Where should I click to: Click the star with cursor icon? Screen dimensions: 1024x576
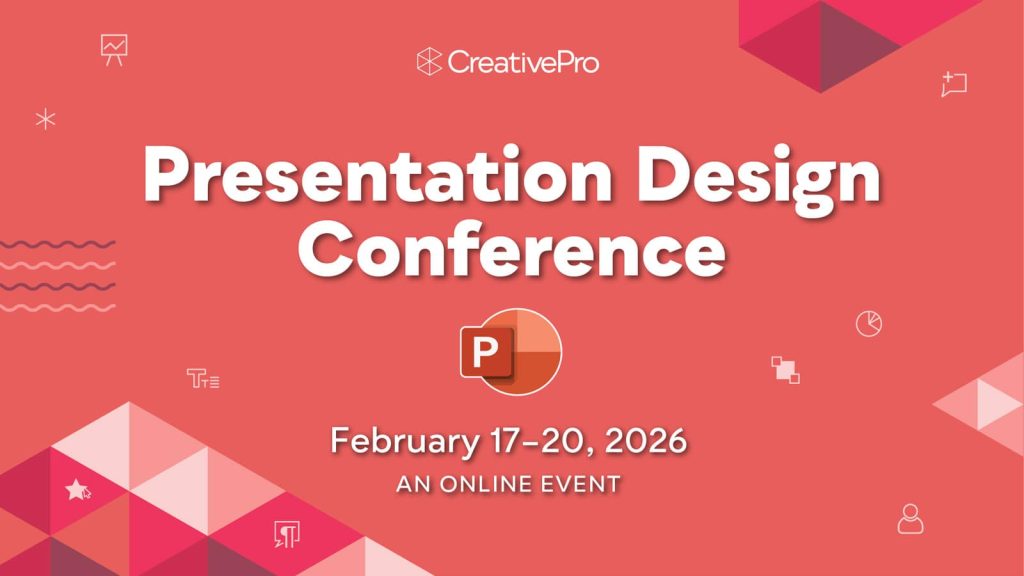click(x=77, y=489)
